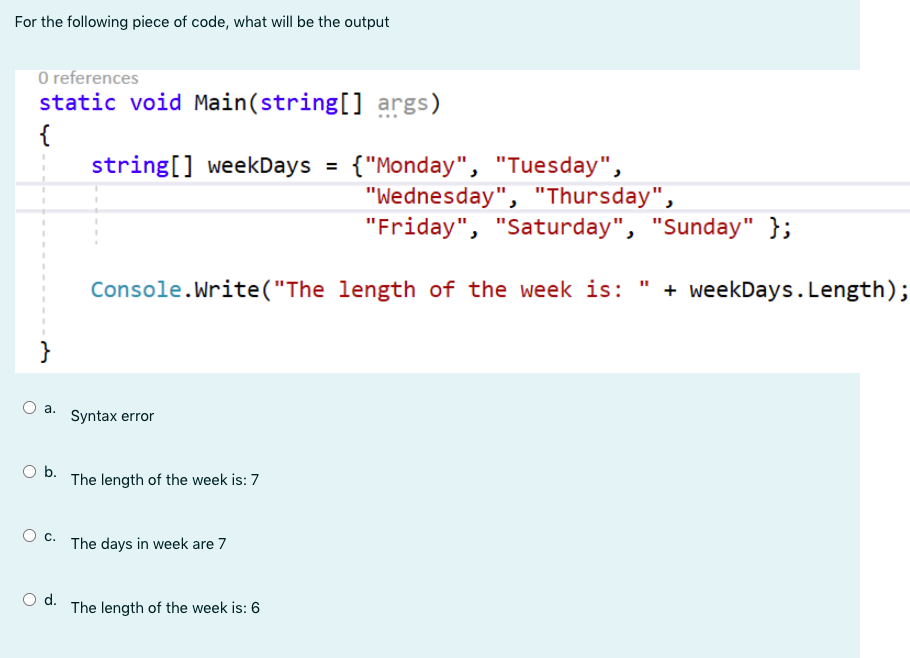
Task: Pick answer d, length of week is 6
Action: pyautogui.click(x=29, y=598)
